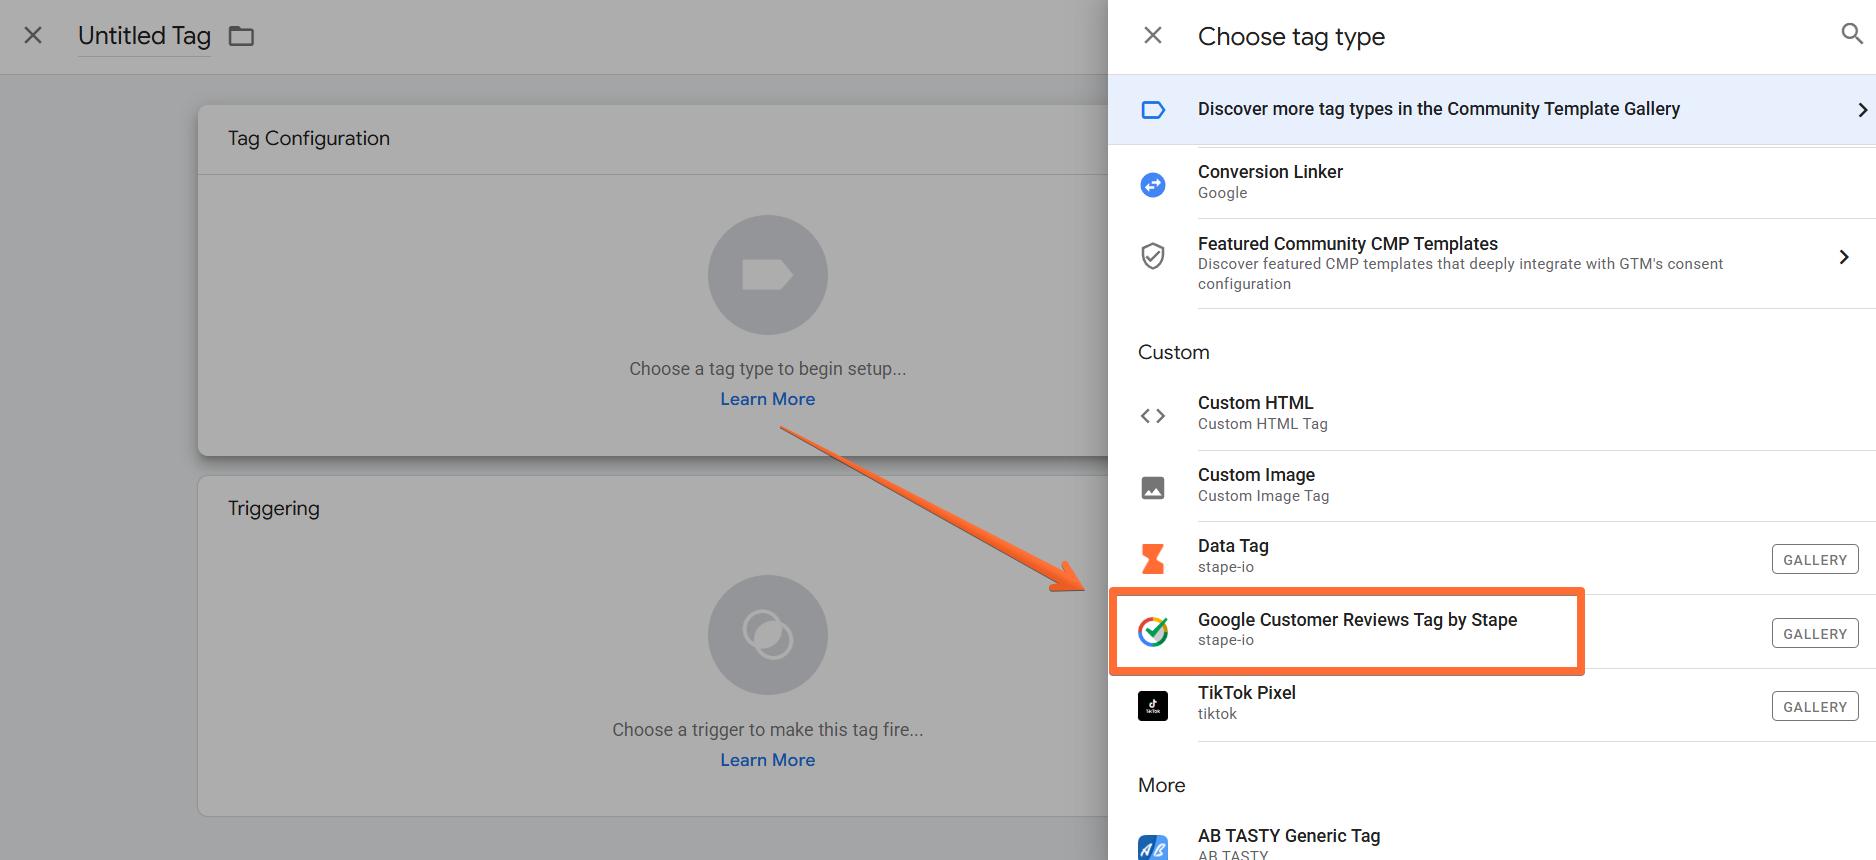1876x860 pixels.
Task: Click 'Discover more tag types' banner text
Action: pyautogui.click(x=1439, y=109)
